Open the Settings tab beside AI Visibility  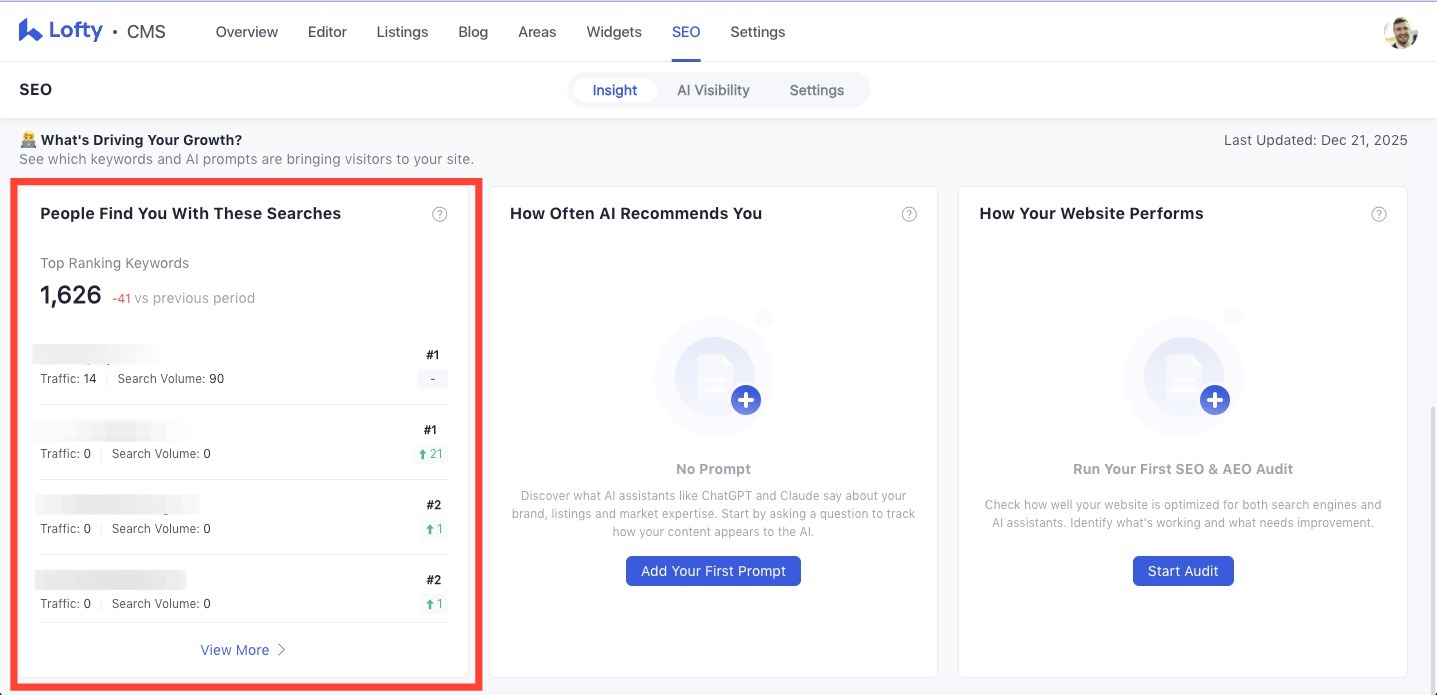point(816,90)
